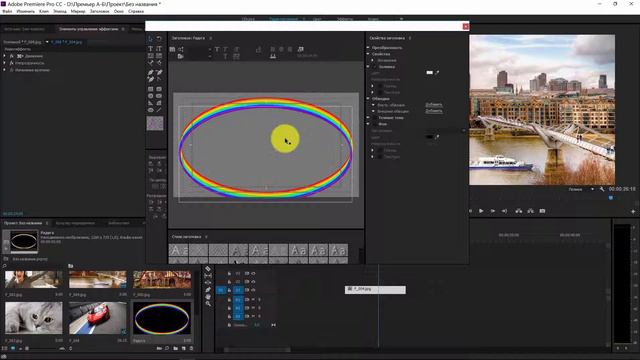640x360 pixels.
Task: Open the Tab Stops icon
Action: 273,56
